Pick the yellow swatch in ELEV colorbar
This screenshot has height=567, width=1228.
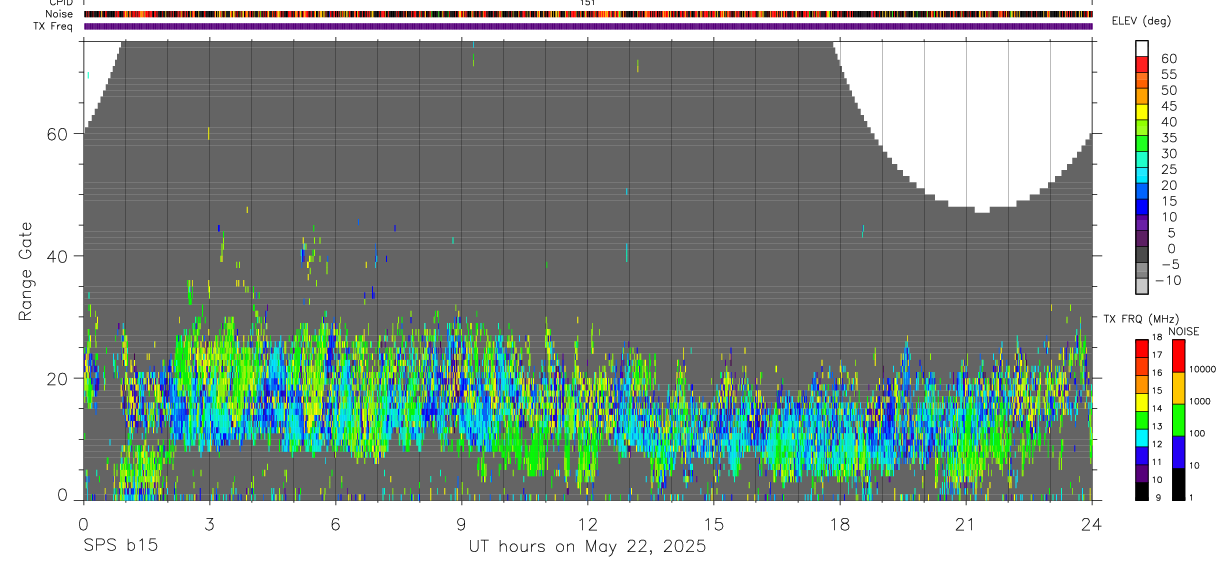coord(1142,112)
